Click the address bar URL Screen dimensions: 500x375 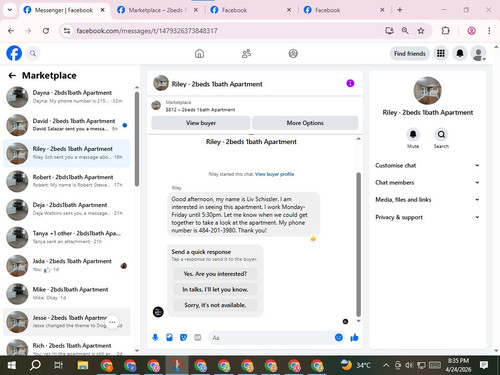[147, 31]
